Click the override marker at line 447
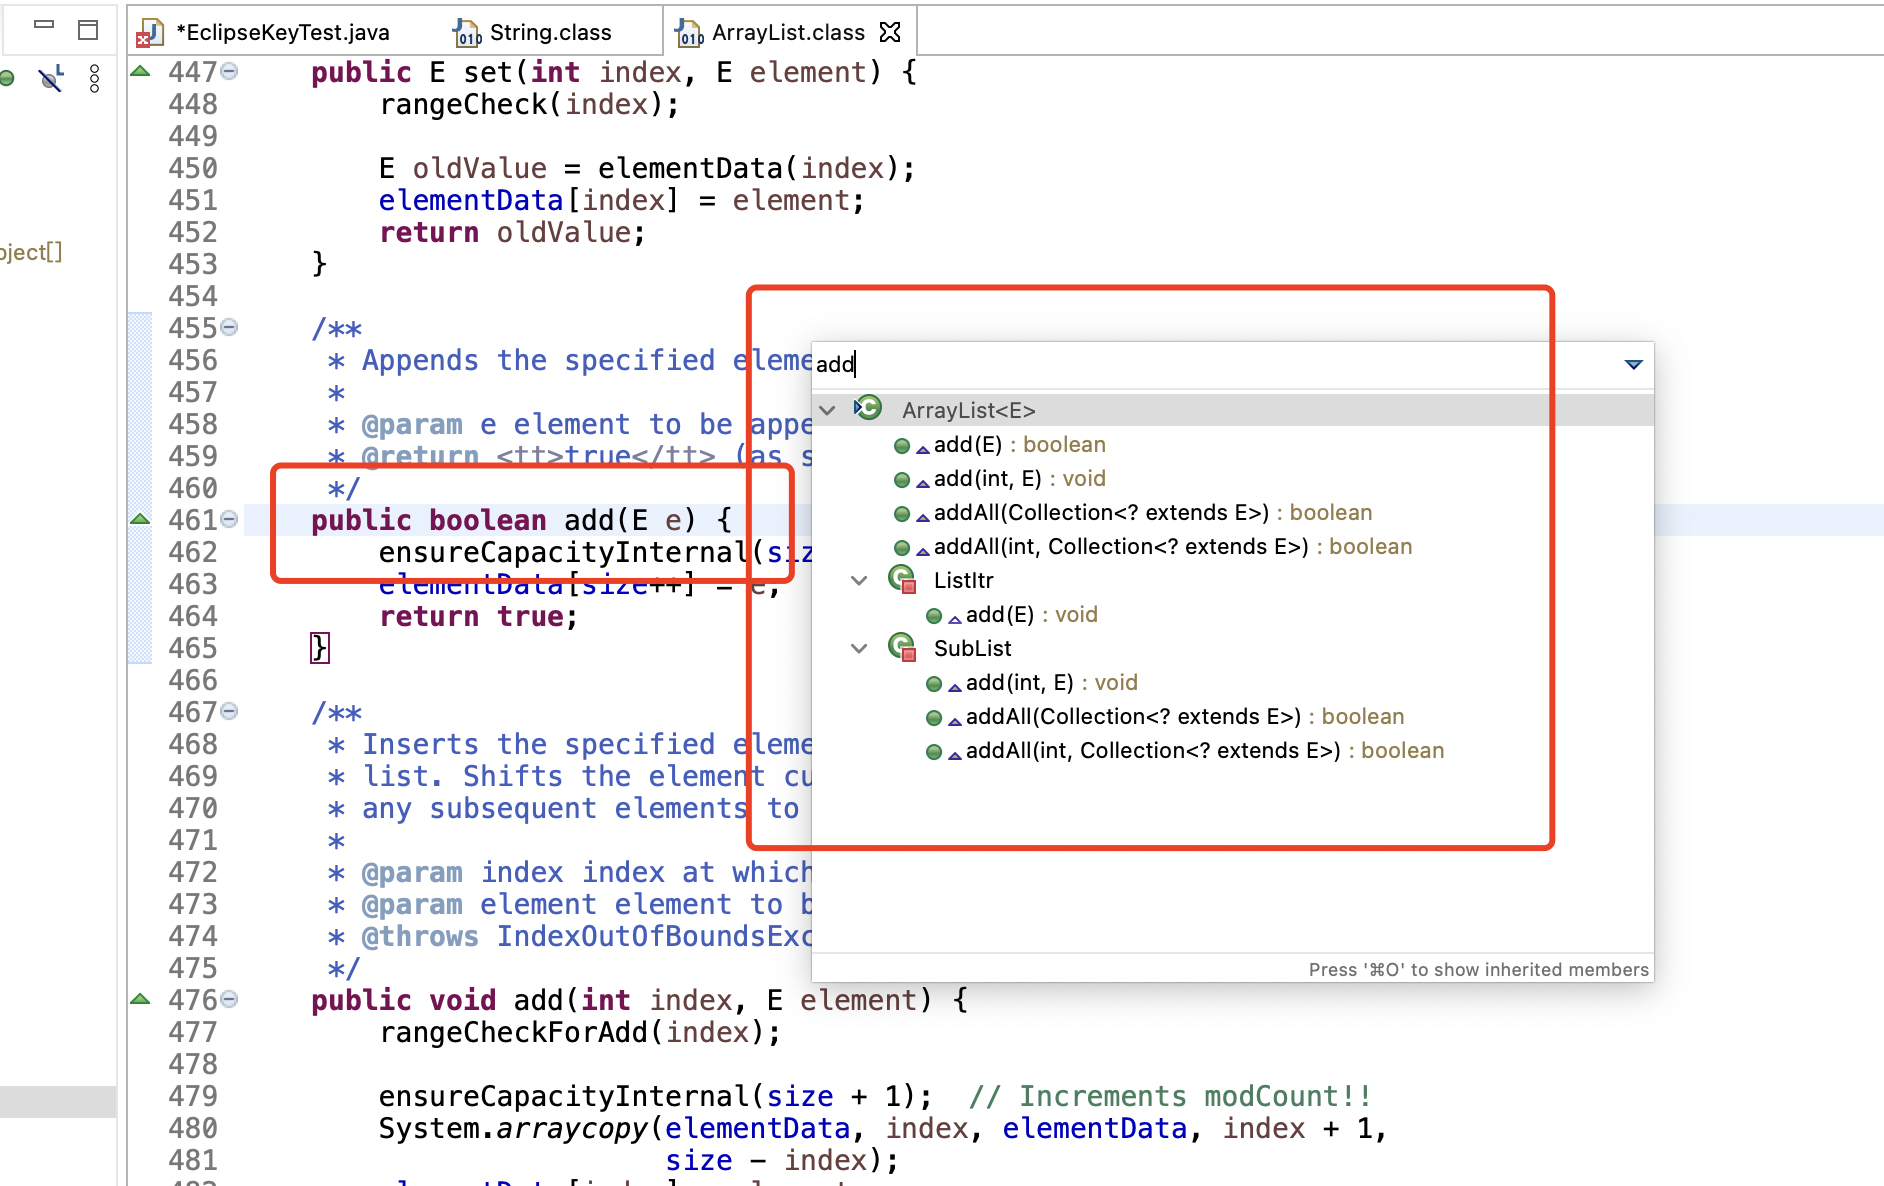Viewport: 1884px width, 1186px height. (x=141, y=71)
